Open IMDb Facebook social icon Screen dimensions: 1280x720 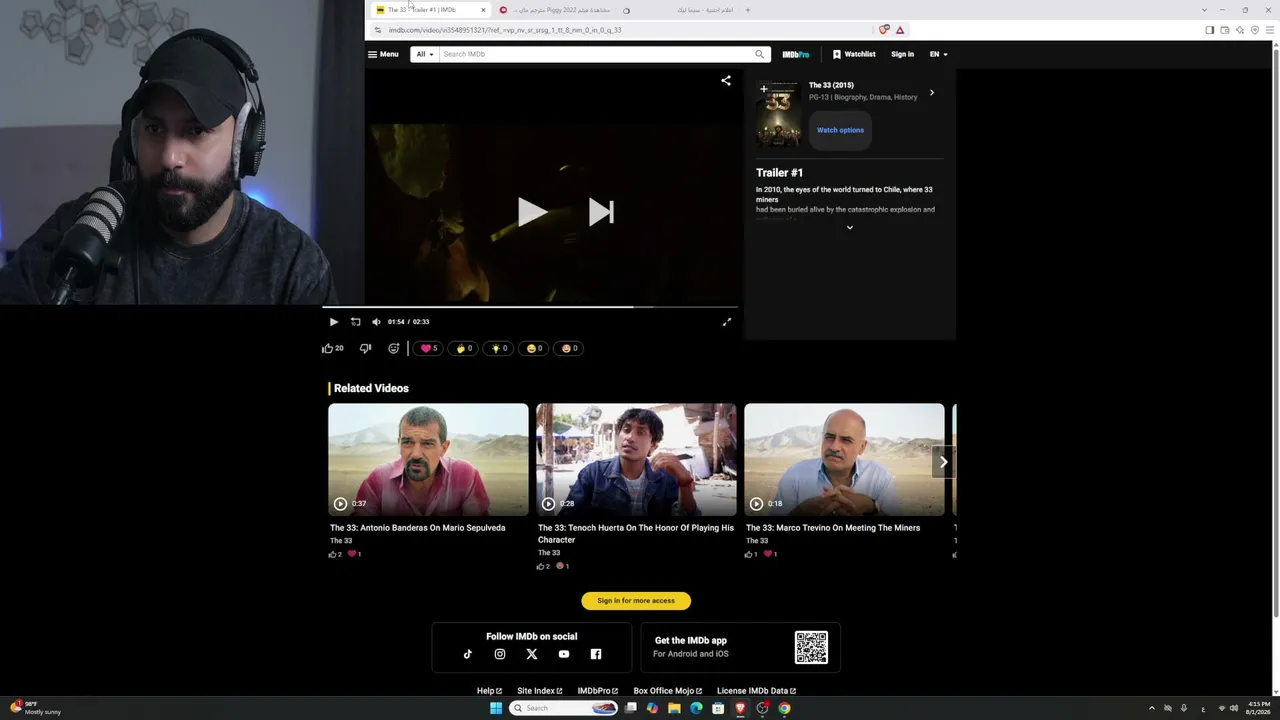[596, 654]
